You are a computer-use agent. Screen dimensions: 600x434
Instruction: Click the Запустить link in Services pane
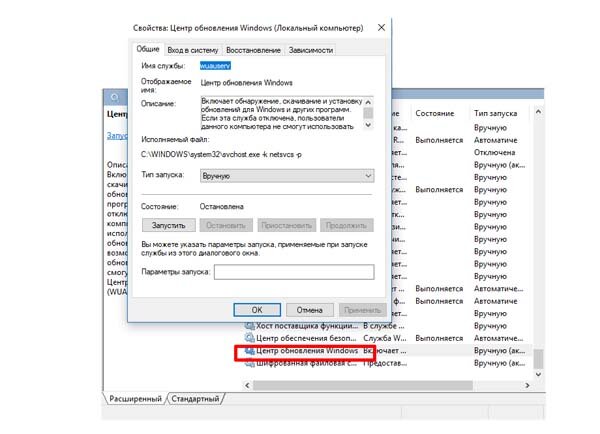click(x=117, y=135)
